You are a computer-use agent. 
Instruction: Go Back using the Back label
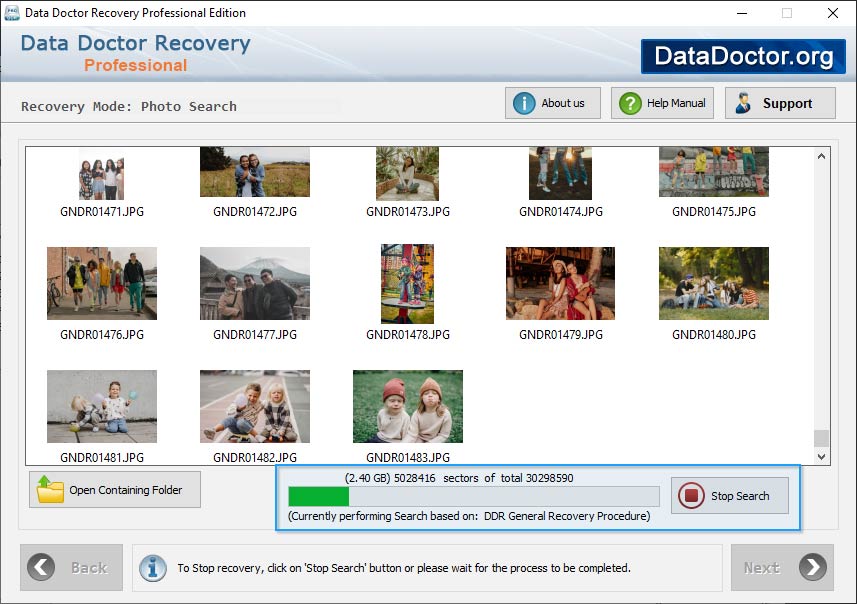[x=89, y=568]
